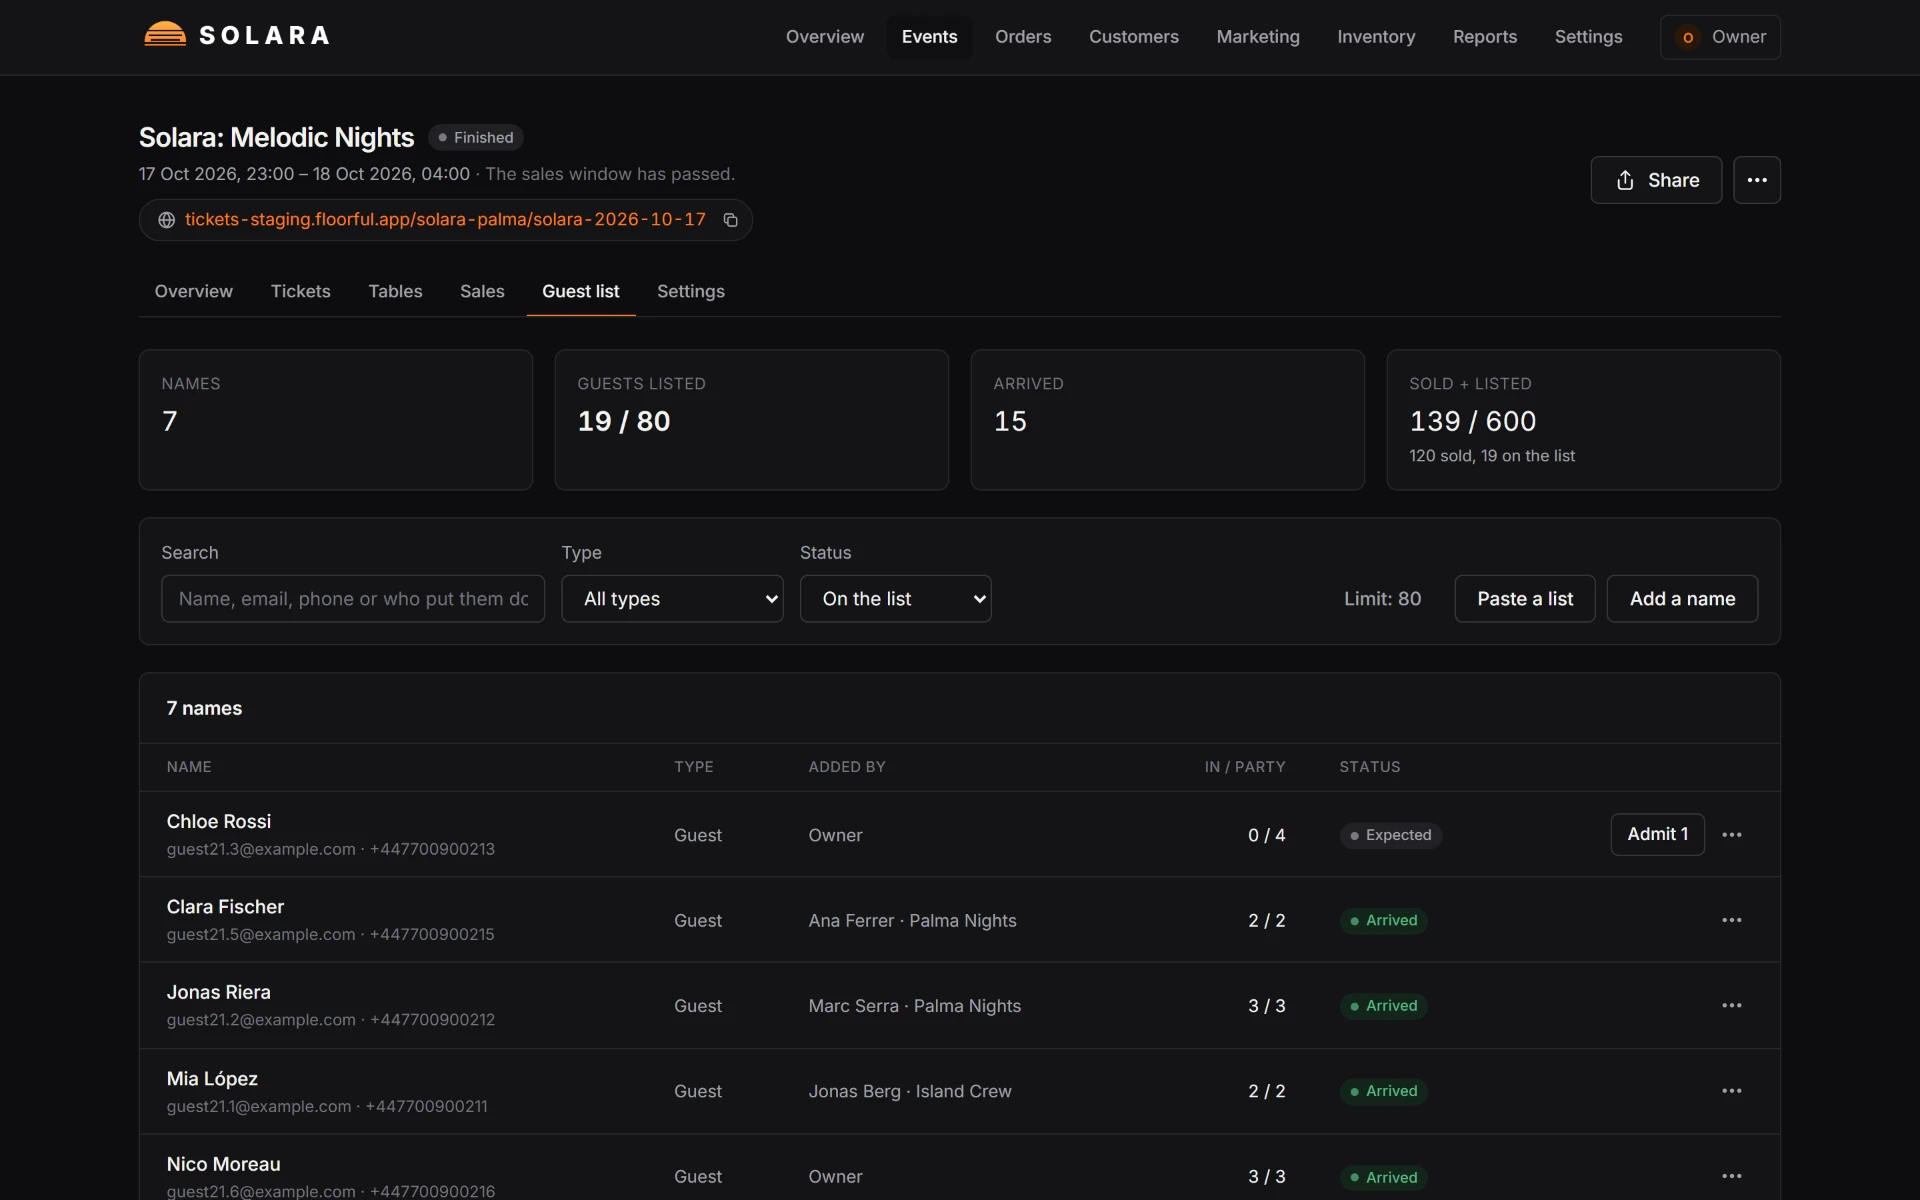Viewport: 1920px width, 1200px height.
Task: Switch to the Sales tab
Action: [x=482, y=291]
